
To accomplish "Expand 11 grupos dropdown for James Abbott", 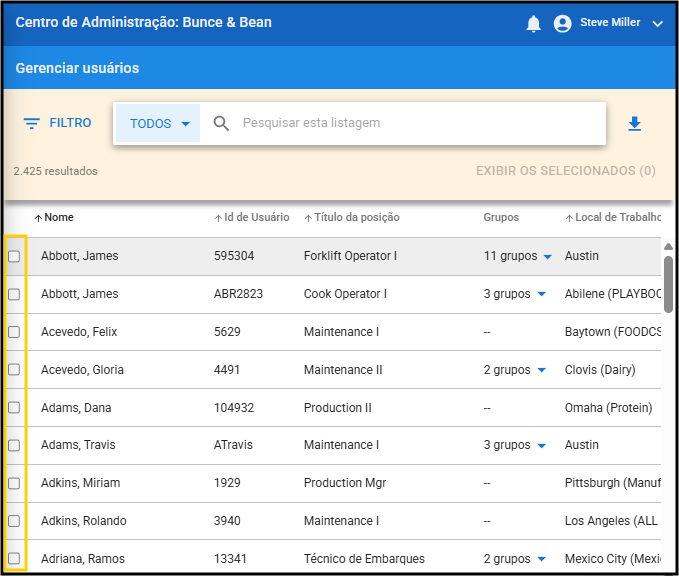I will pos(547,257).
